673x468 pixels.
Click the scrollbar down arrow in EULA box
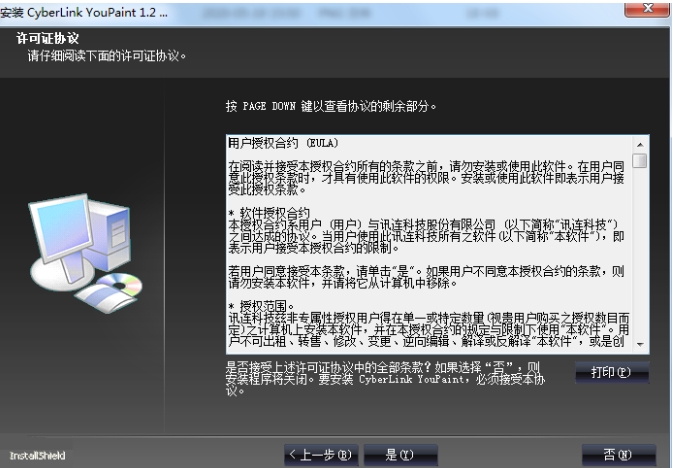640,344
